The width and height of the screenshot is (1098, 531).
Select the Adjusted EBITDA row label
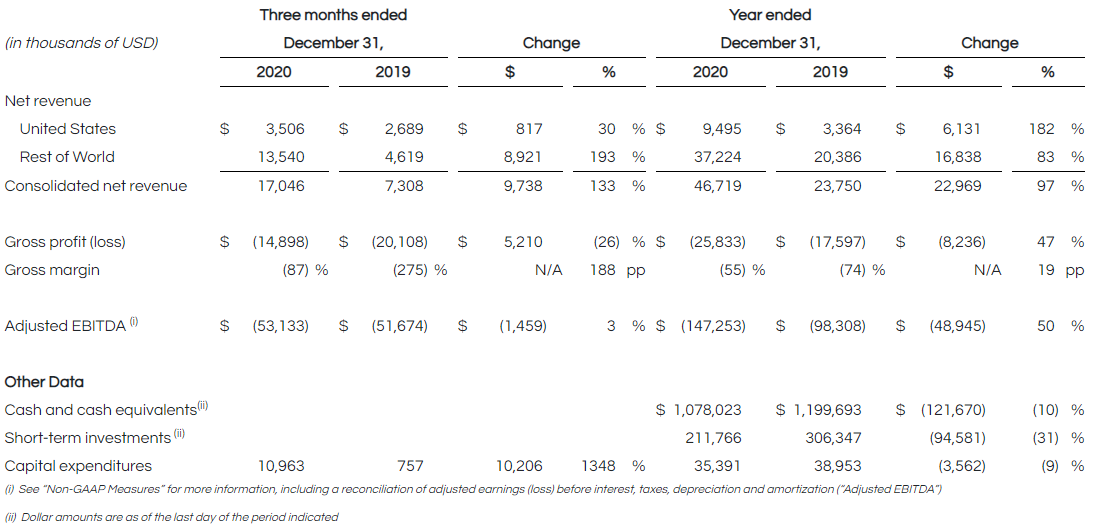[x=66, y=326]
